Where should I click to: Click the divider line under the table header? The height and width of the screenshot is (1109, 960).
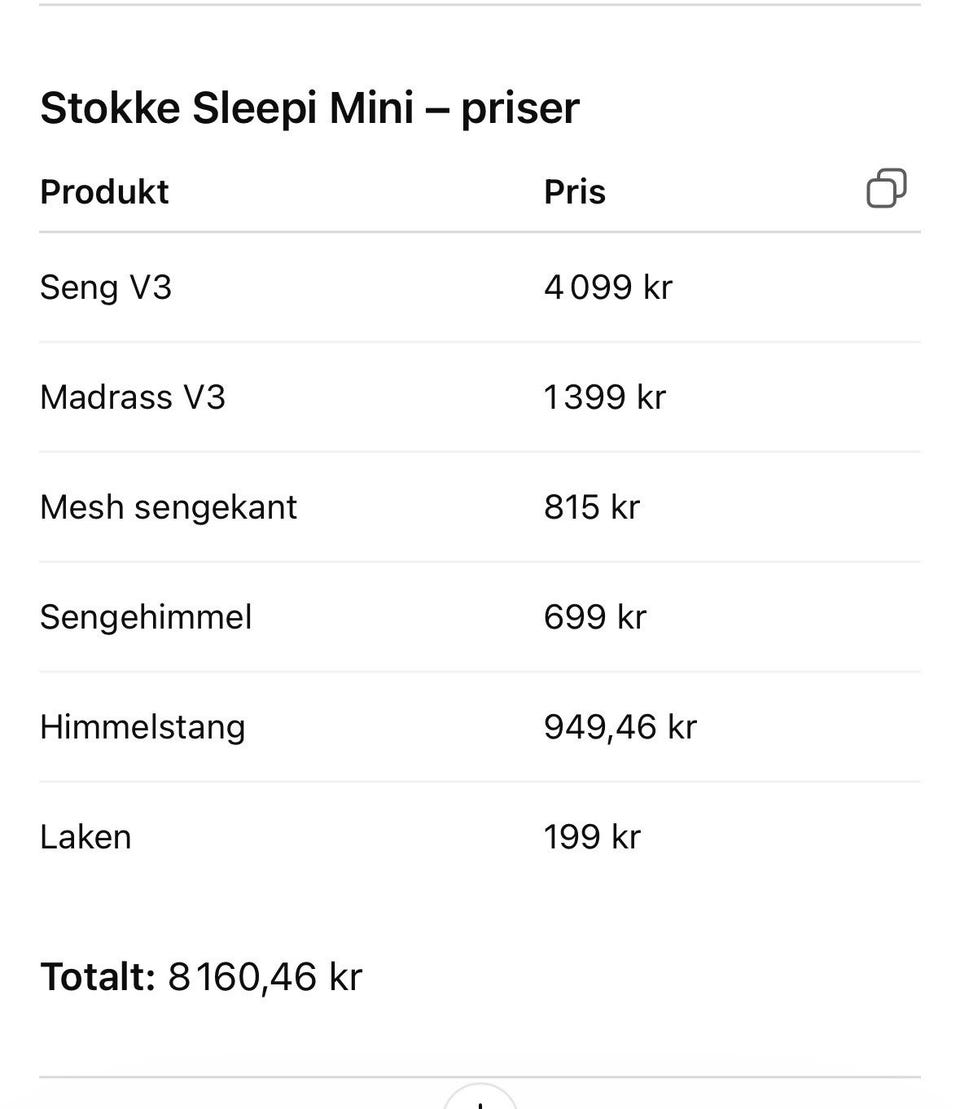point(480,232)
